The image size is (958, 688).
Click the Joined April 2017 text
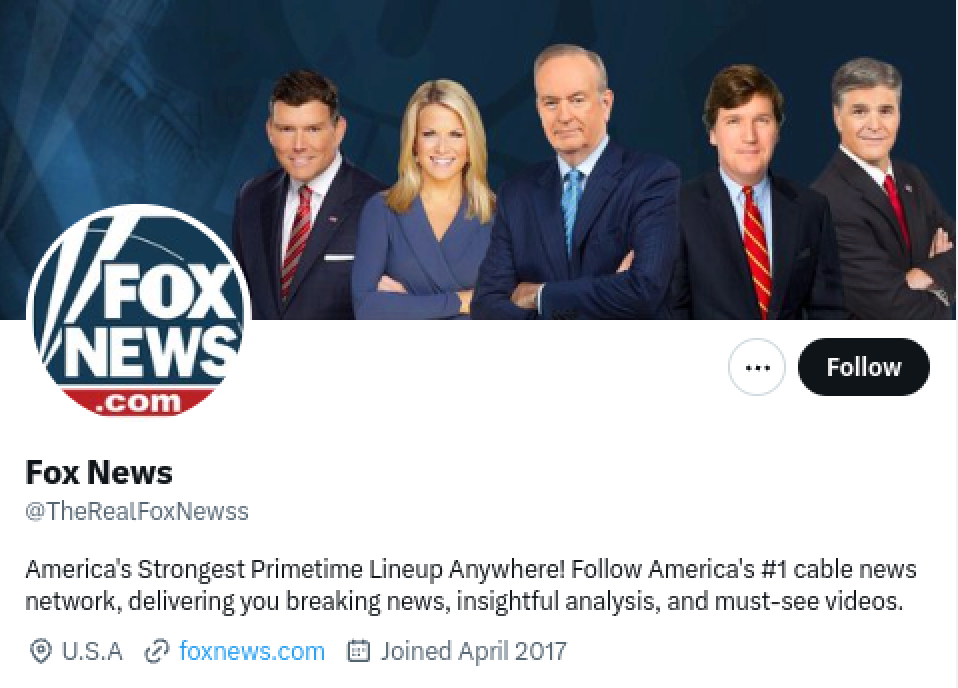point(474,651)
